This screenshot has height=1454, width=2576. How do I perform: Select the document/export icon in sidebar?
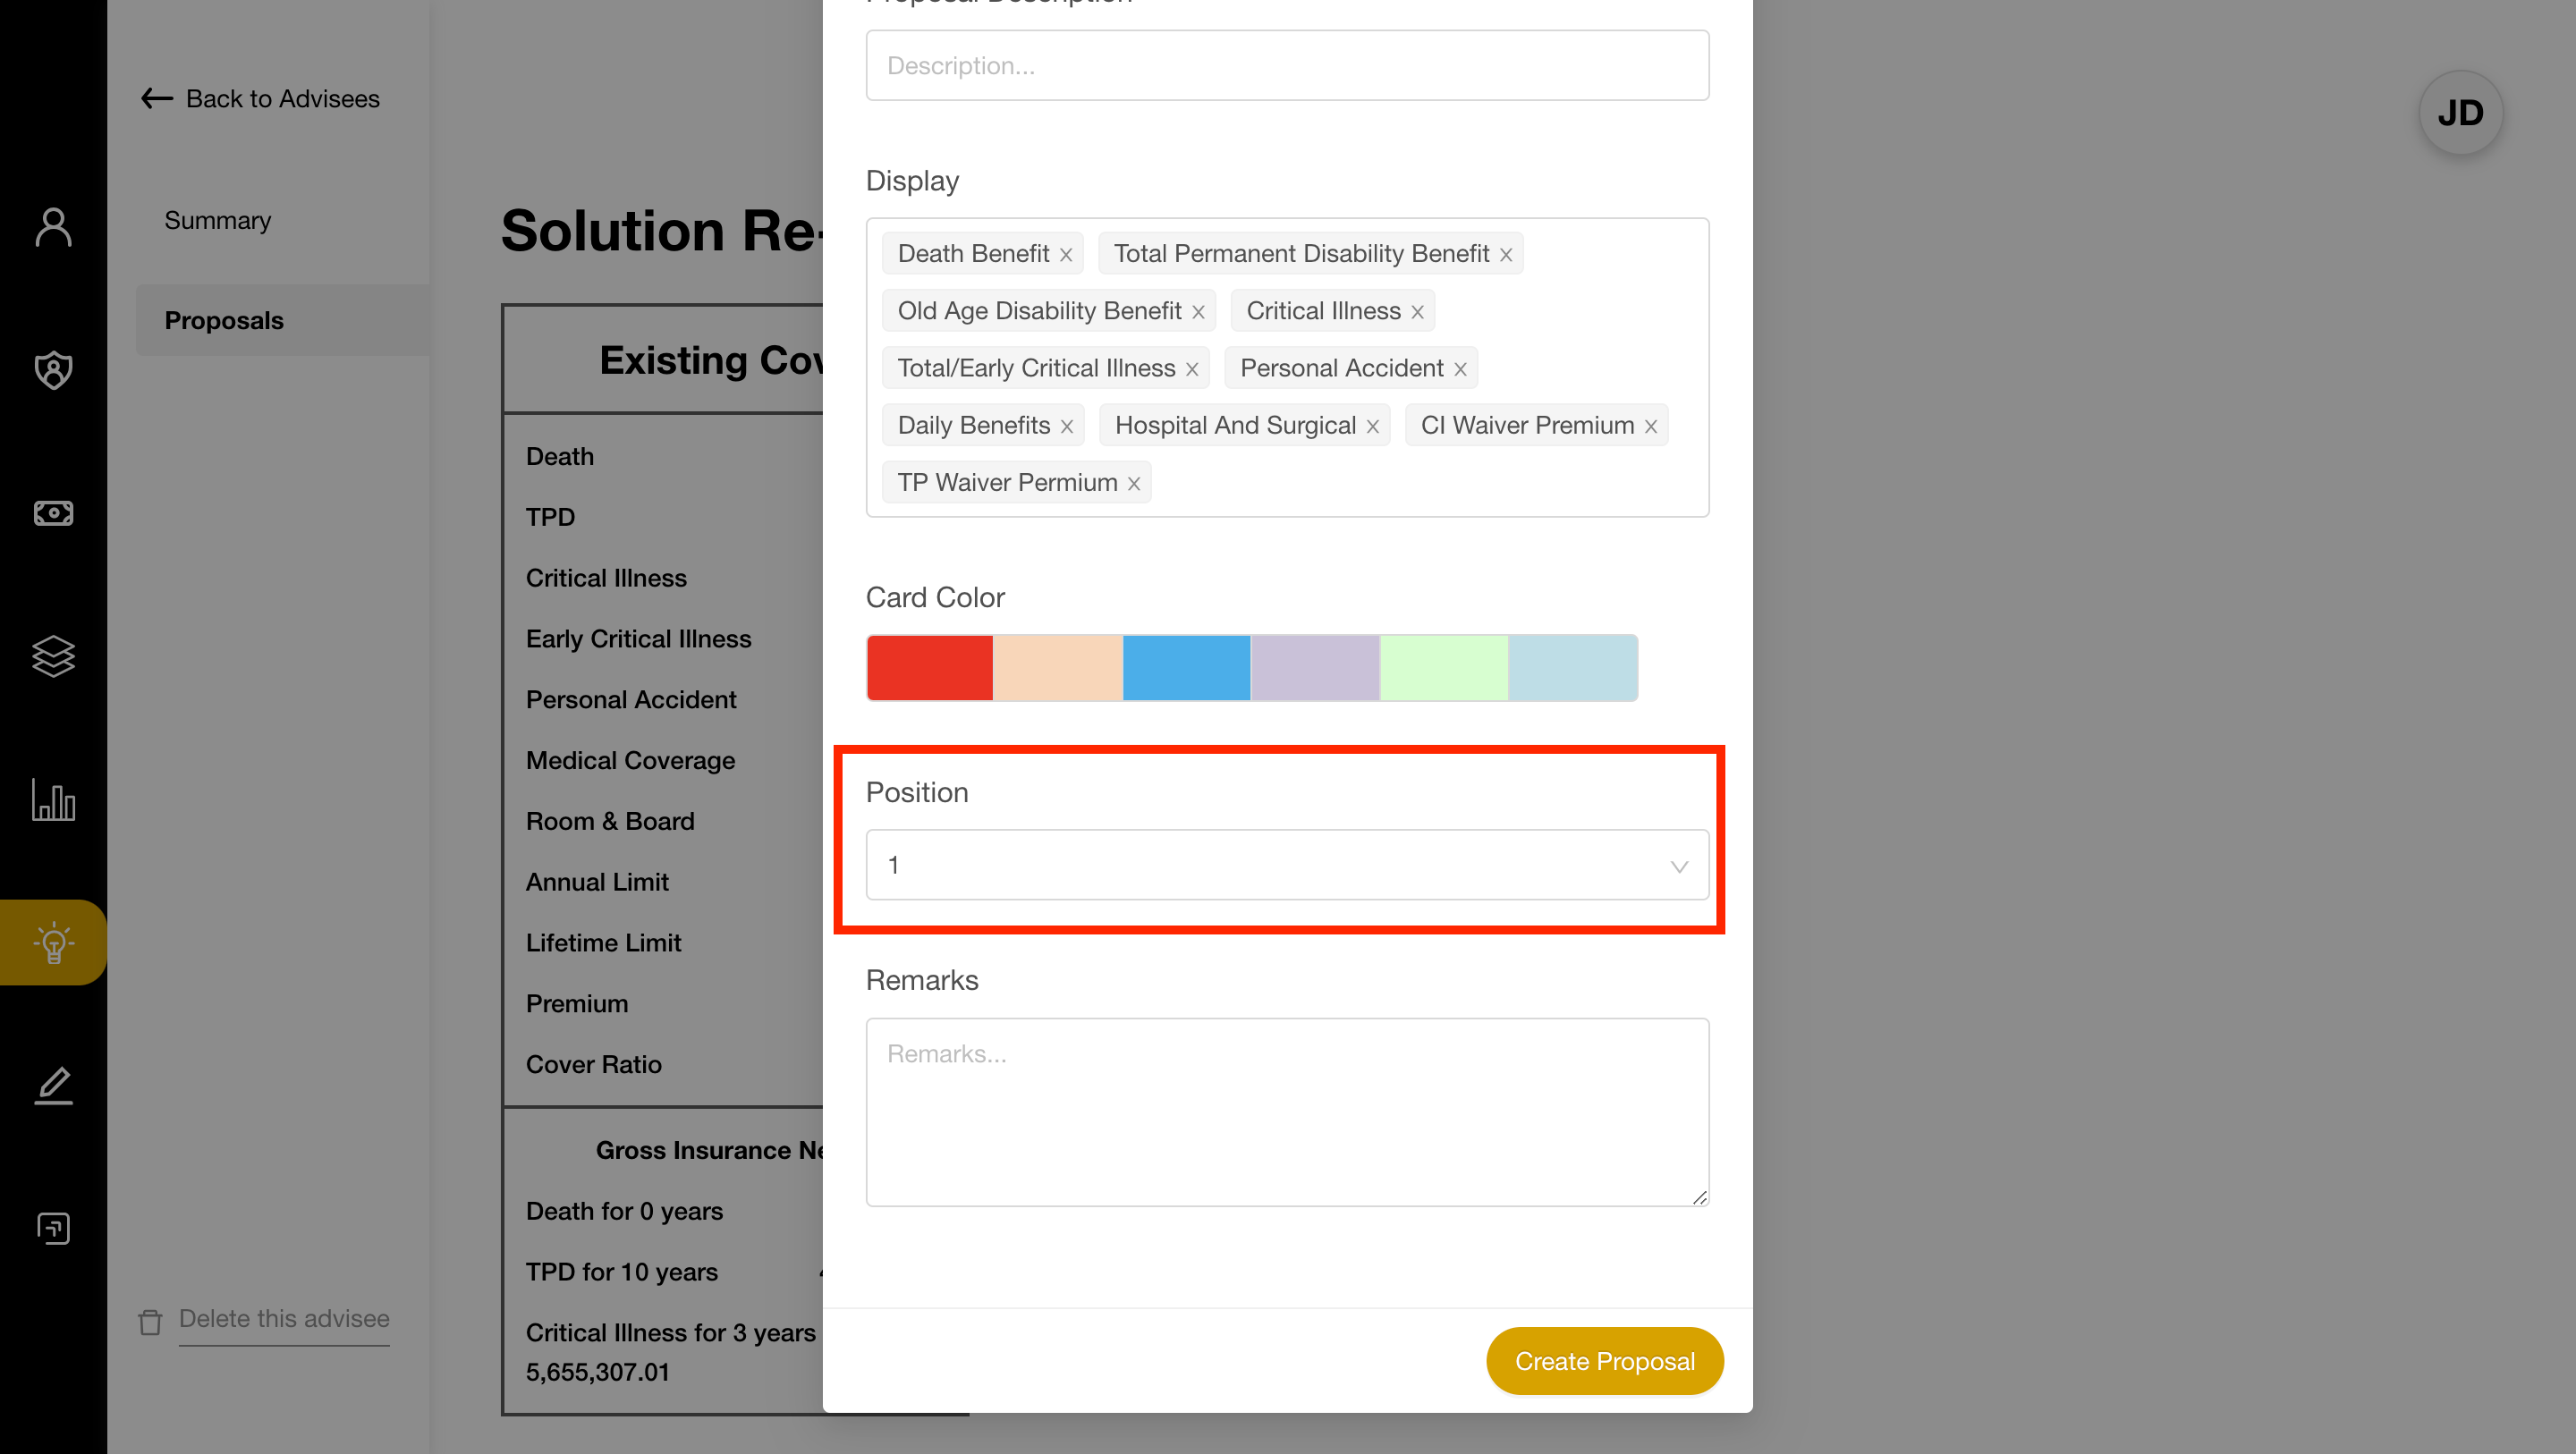click(x=53, y=1228)
